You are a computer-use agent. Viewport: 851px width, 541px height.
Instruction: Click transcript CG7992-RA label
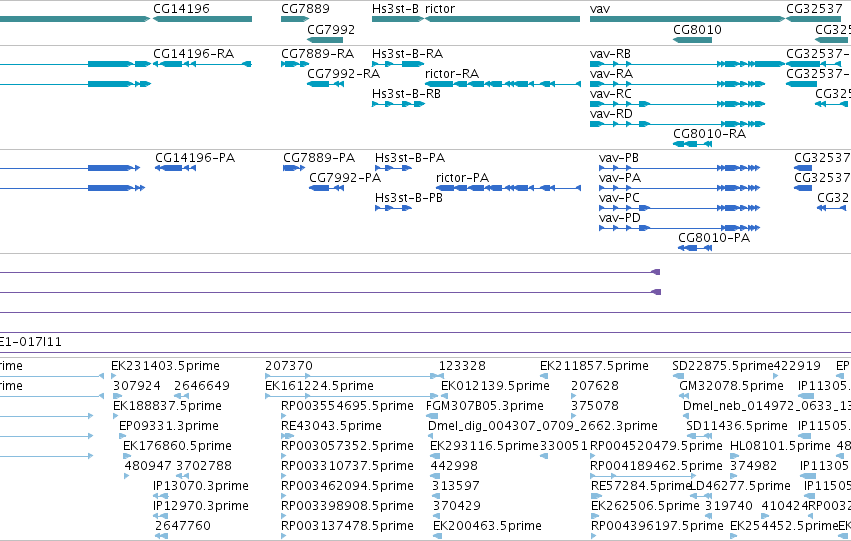[x=343, y=73]
